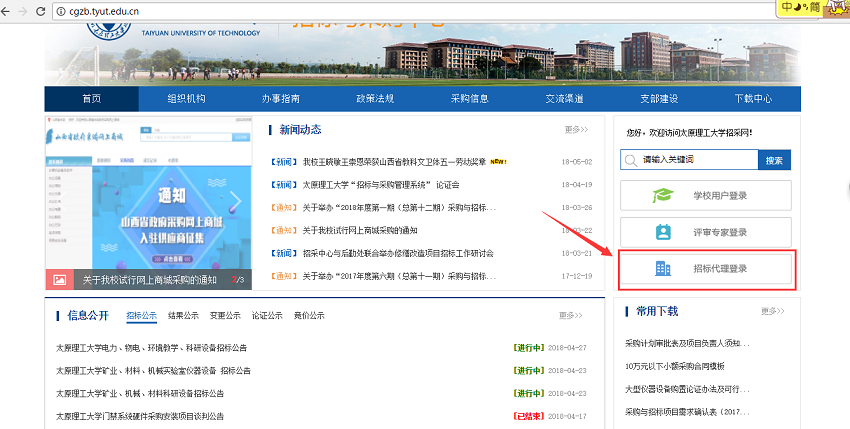
Task: Click the green graduation cap icon
Action: click(x=663, y=196)
